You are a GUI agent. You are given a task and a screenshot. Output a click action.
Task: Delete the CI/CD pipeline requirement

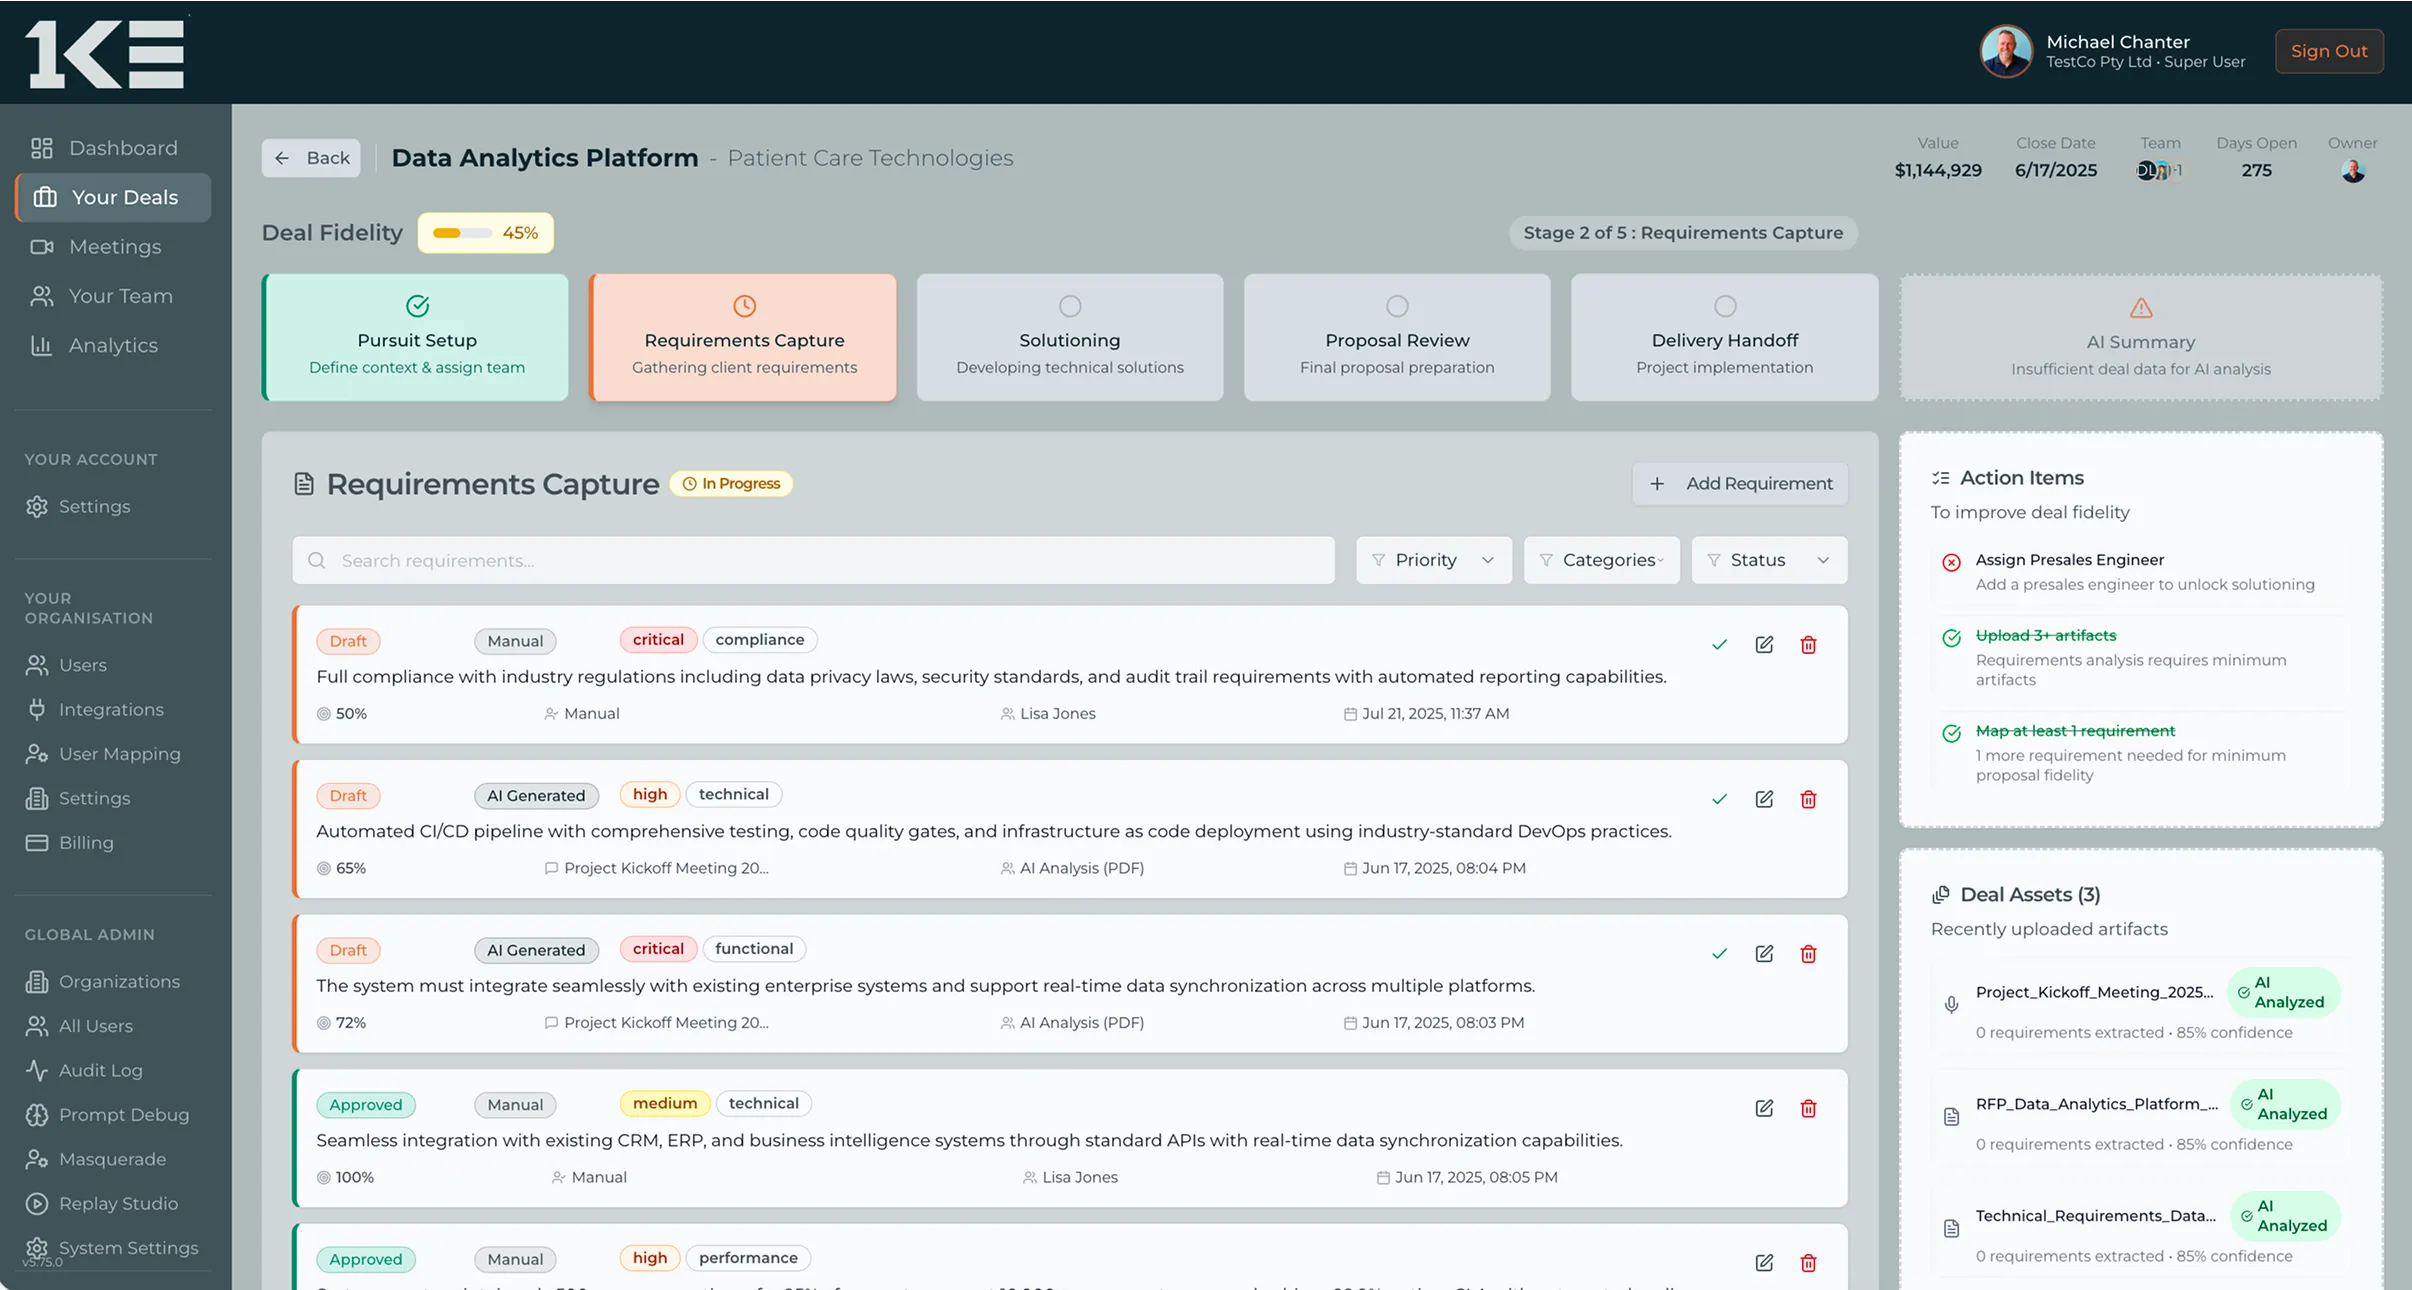tap(1808, 799)
